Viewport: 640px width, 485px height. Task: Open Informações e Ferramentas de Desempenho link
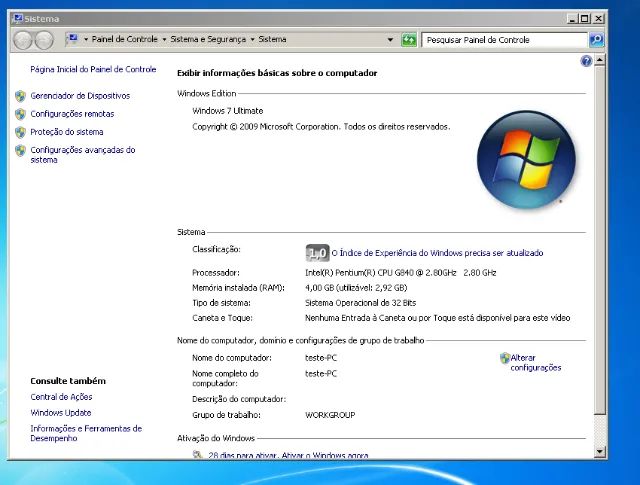pos(86,433)
